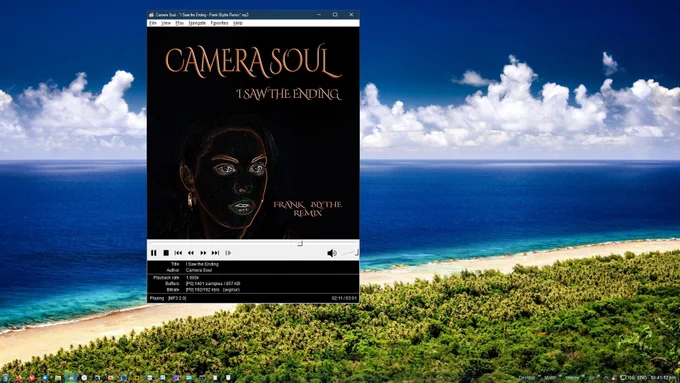Pause playback with the pause button
This screenshot has width=680, height=383.
point(154,253)
